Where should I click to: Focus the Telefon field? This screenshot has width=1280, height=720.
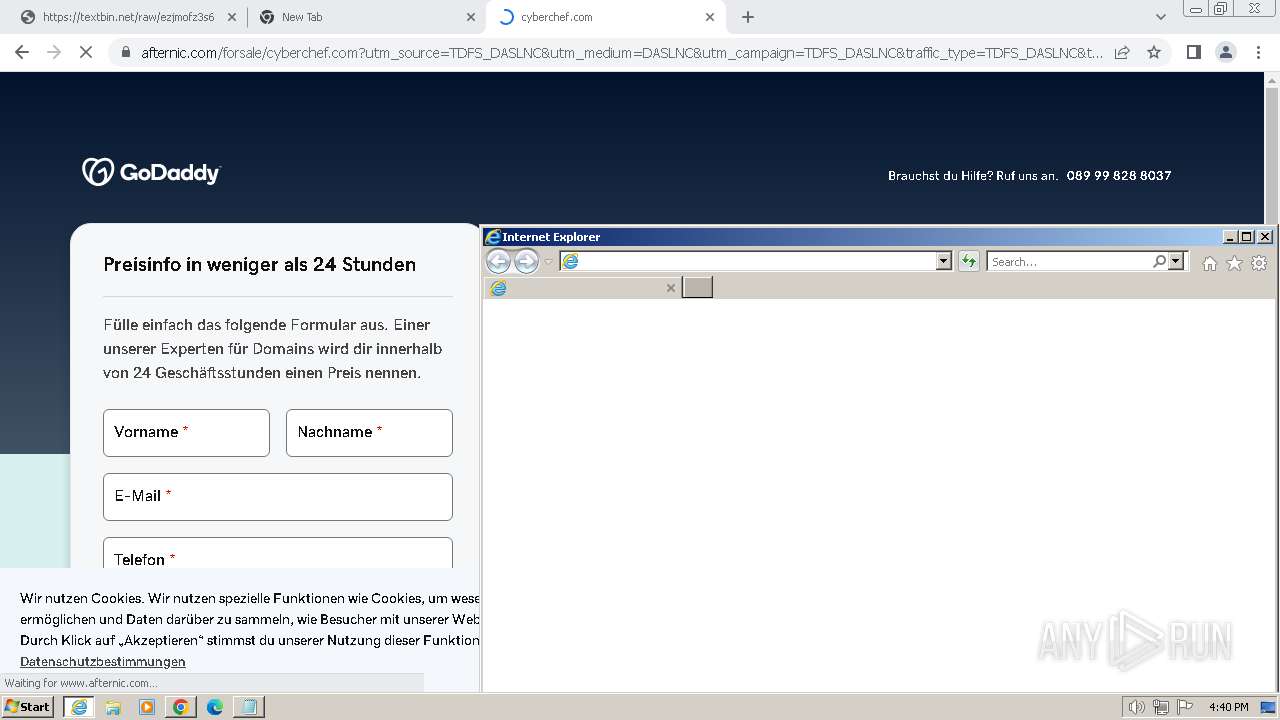click(x=278, y=553)
